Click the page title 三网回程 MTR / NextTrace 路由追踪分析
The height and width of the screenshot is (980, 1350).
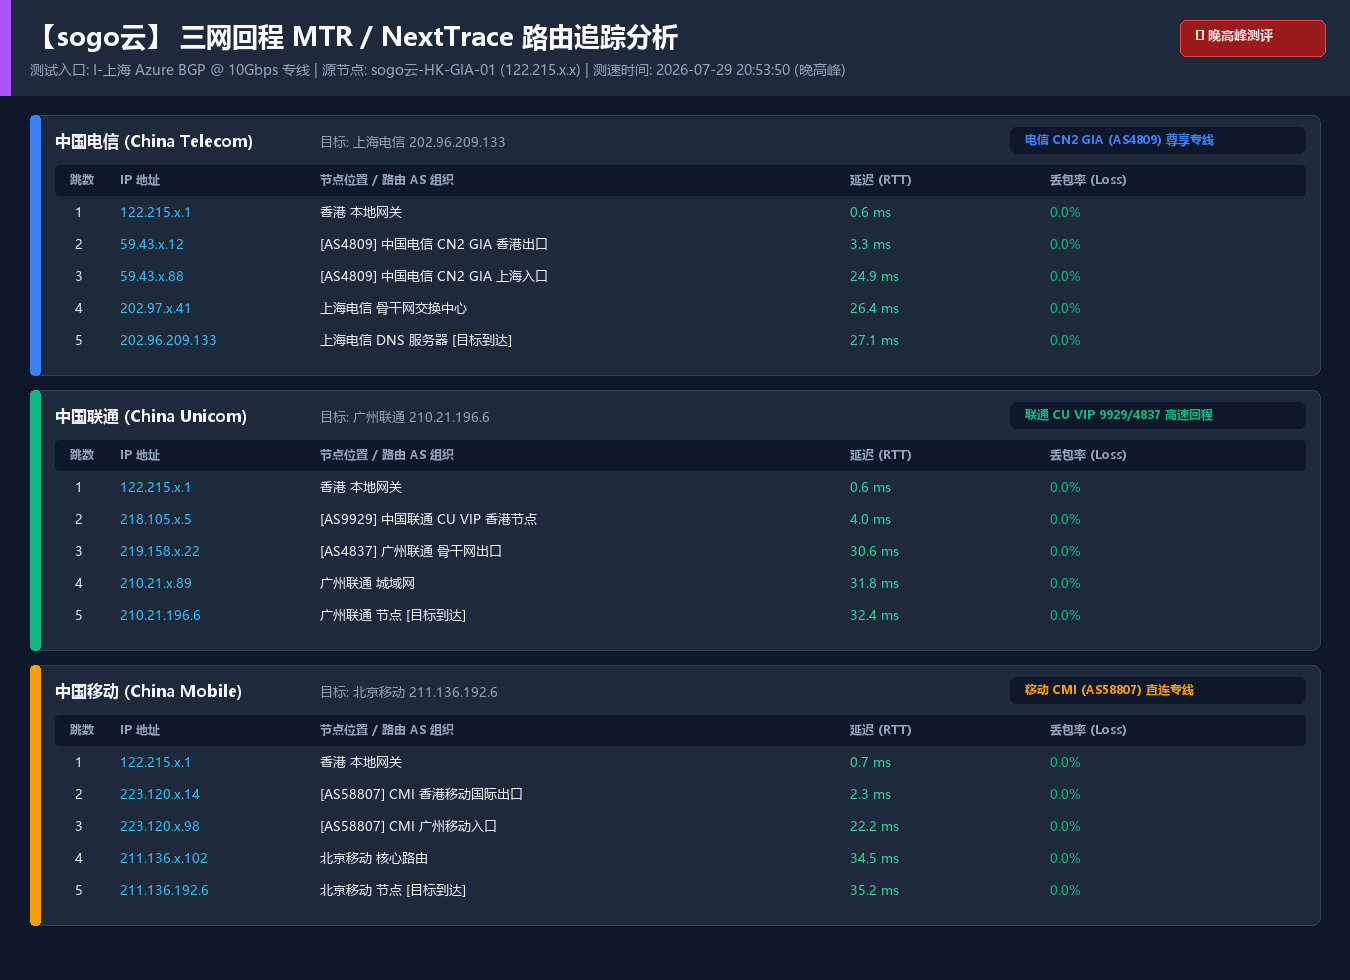coord(429,38)
